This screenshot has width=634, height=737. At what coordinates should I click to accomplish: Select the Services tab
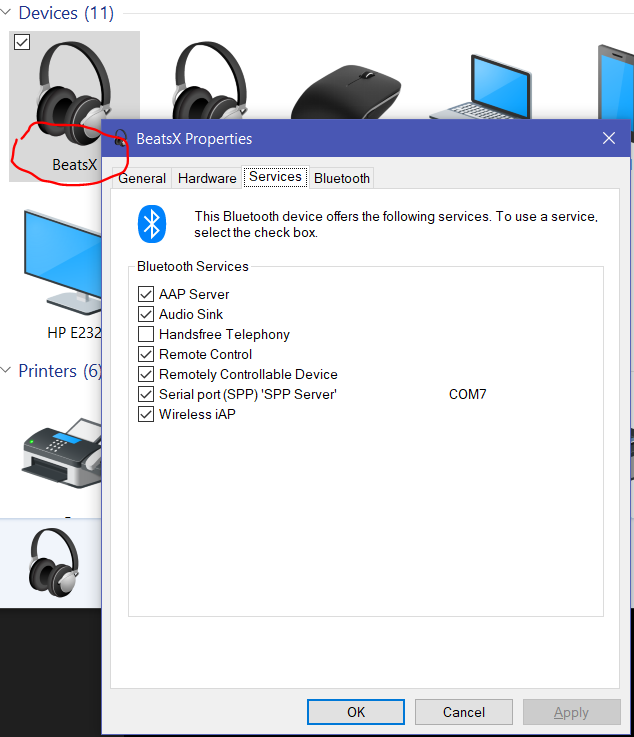[x=275, y=177]
